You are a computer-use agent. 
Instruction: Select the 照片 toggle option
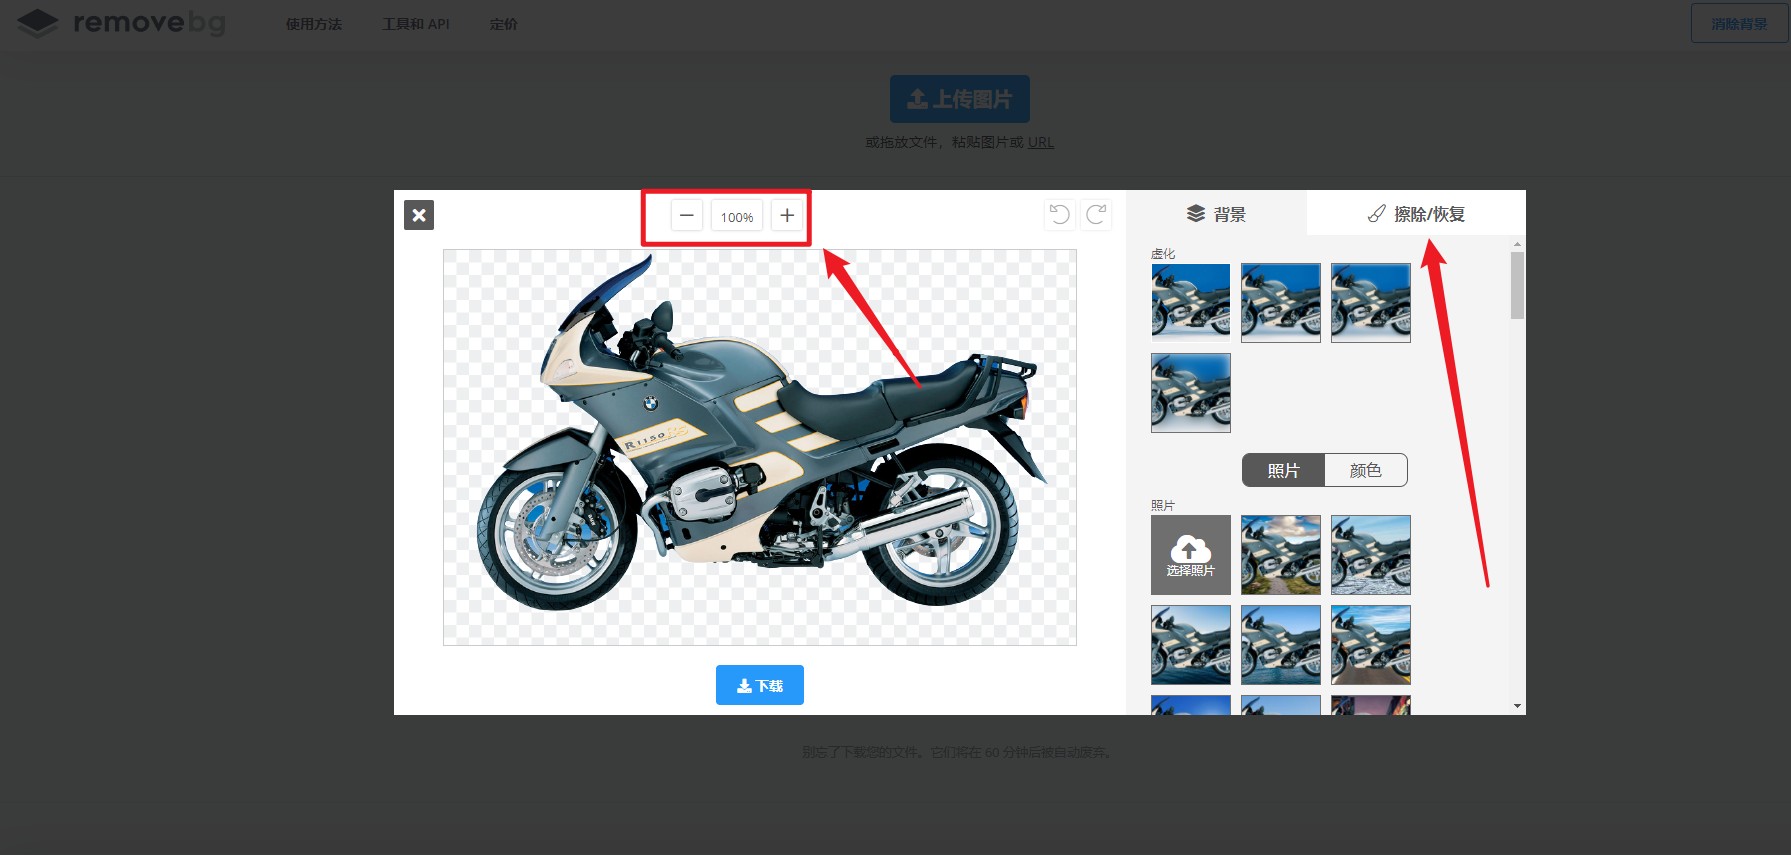1283,470
